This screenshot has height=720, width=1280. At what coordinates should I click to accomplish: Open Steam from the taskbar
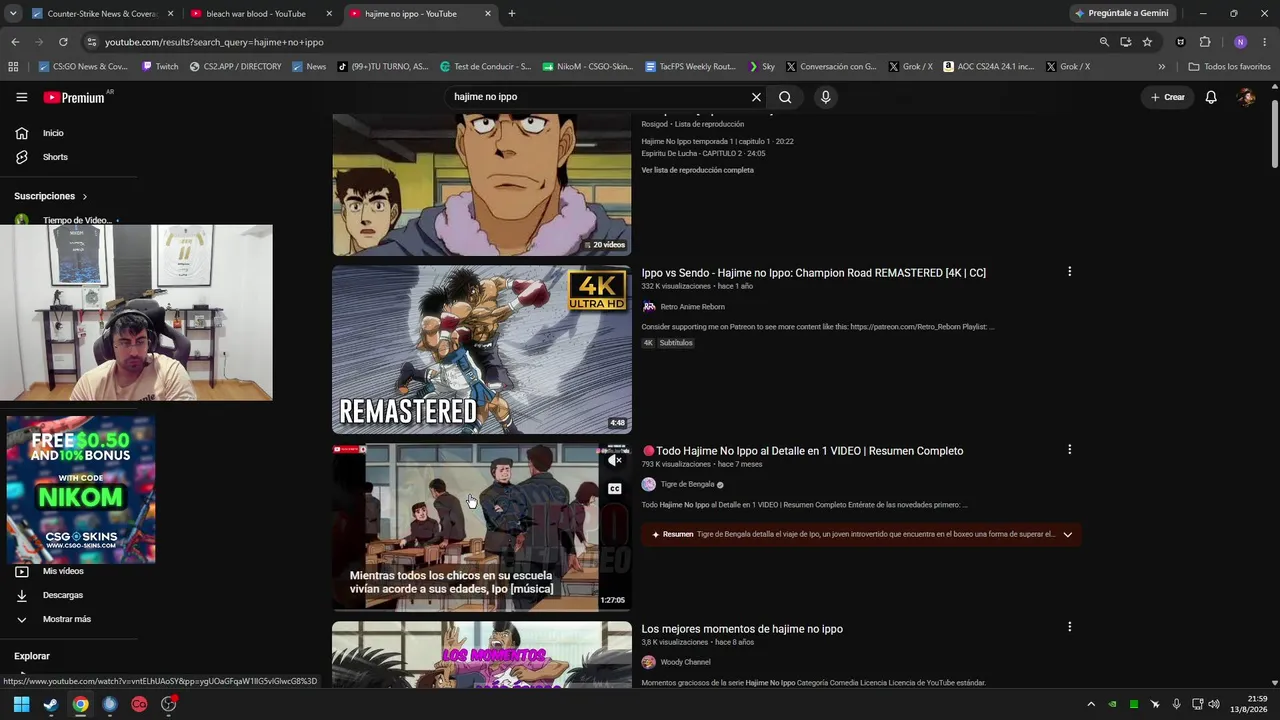[51, 704]
